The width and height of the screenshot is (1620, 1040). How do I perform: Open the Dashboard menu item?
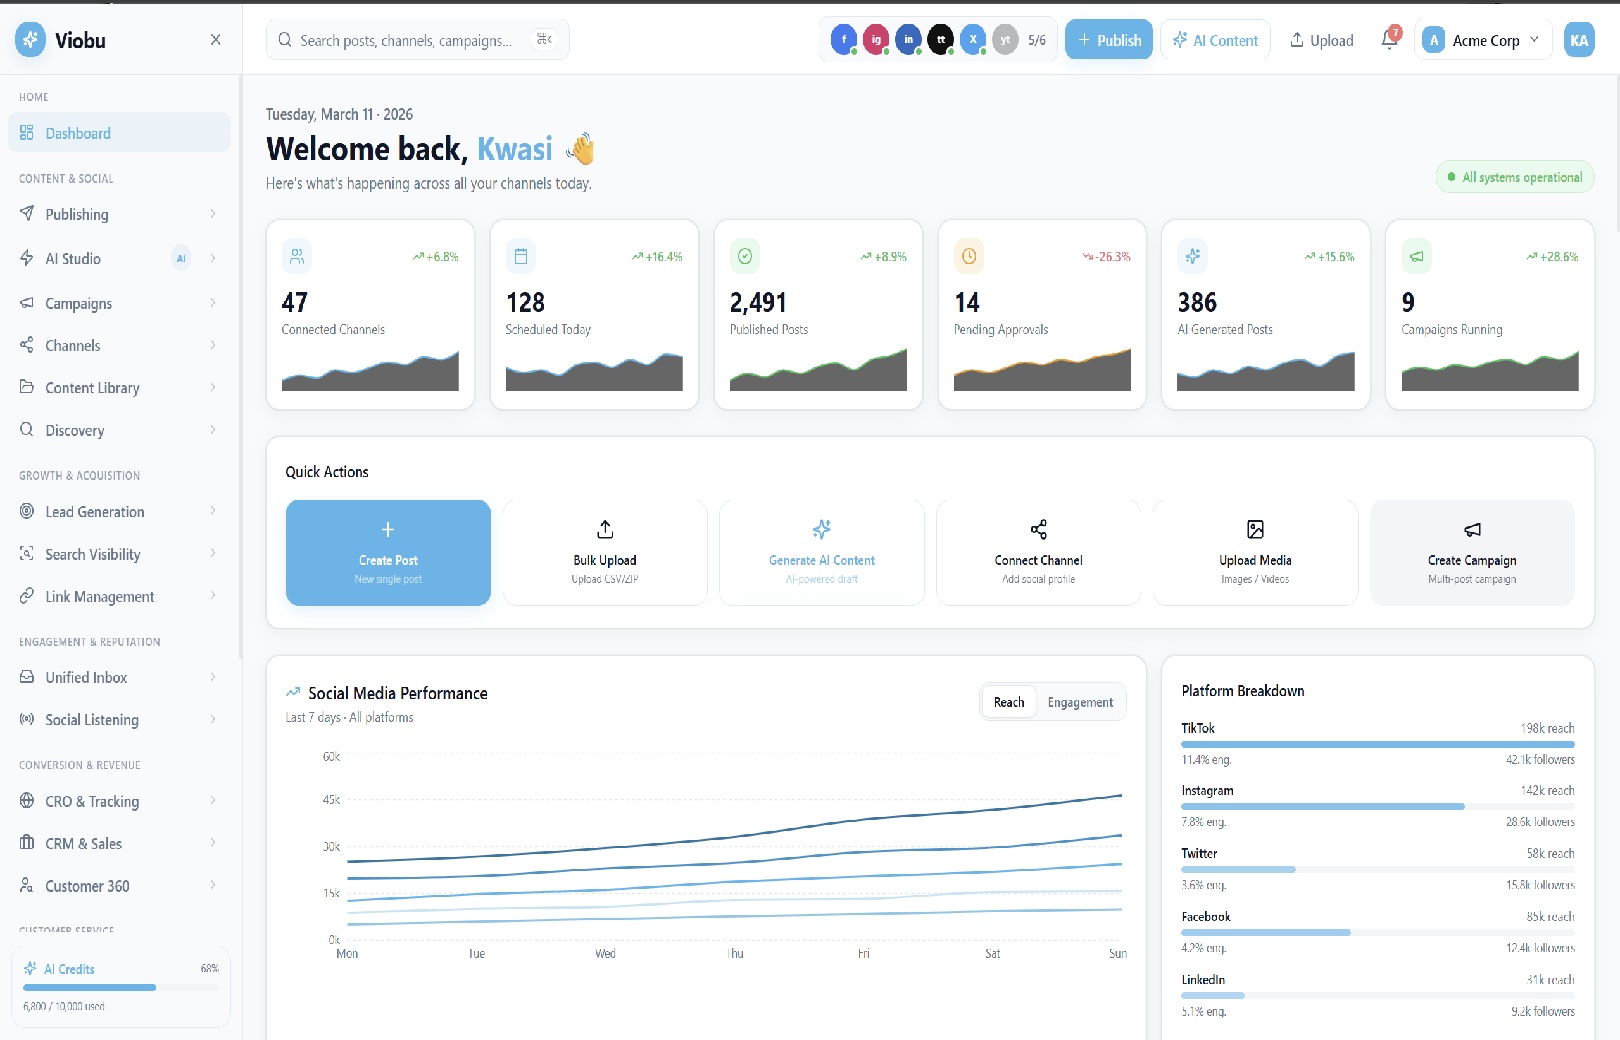119,133
